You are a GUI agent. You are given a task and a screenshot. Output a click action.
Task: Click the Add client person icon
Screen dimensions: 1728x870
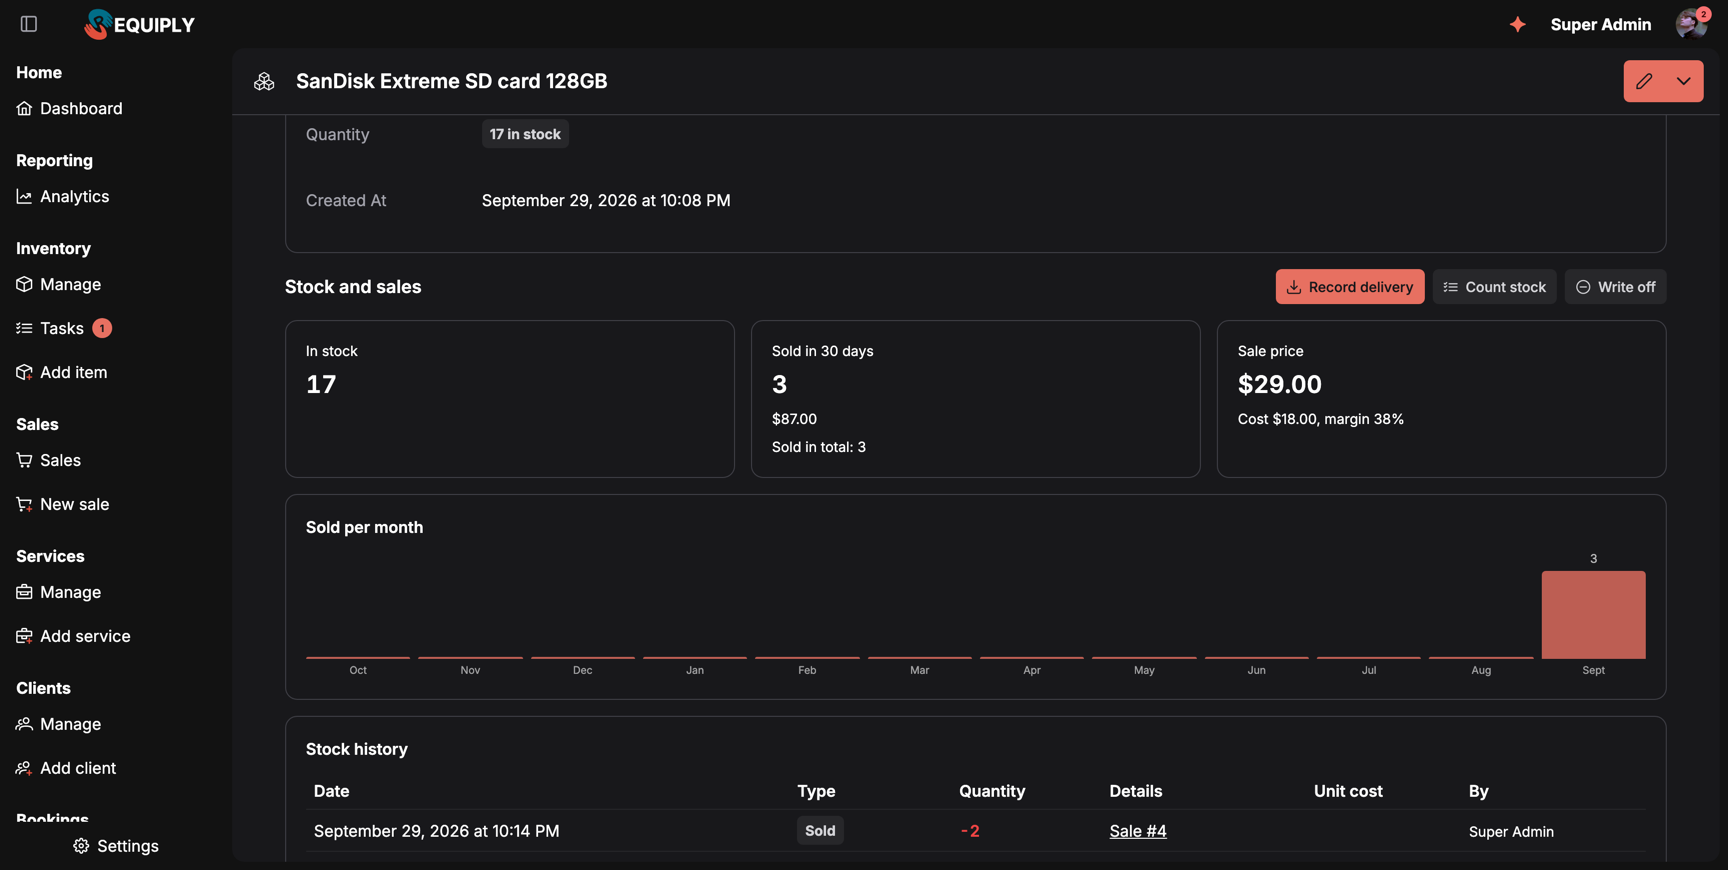point(24,768)
